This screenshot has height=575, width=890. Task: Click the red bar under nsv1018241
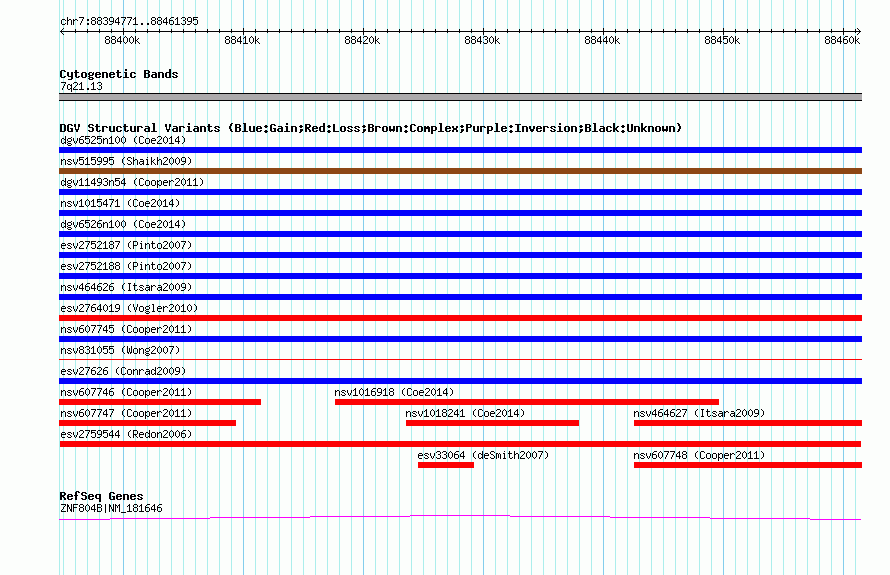(492, 423)
